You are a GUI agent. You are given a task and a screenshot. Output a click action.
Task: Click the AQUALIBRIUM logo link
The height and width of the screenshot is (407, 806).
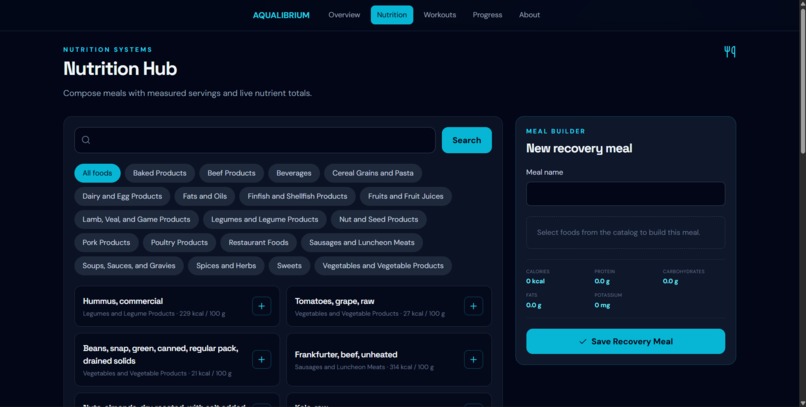pos(281,15)
